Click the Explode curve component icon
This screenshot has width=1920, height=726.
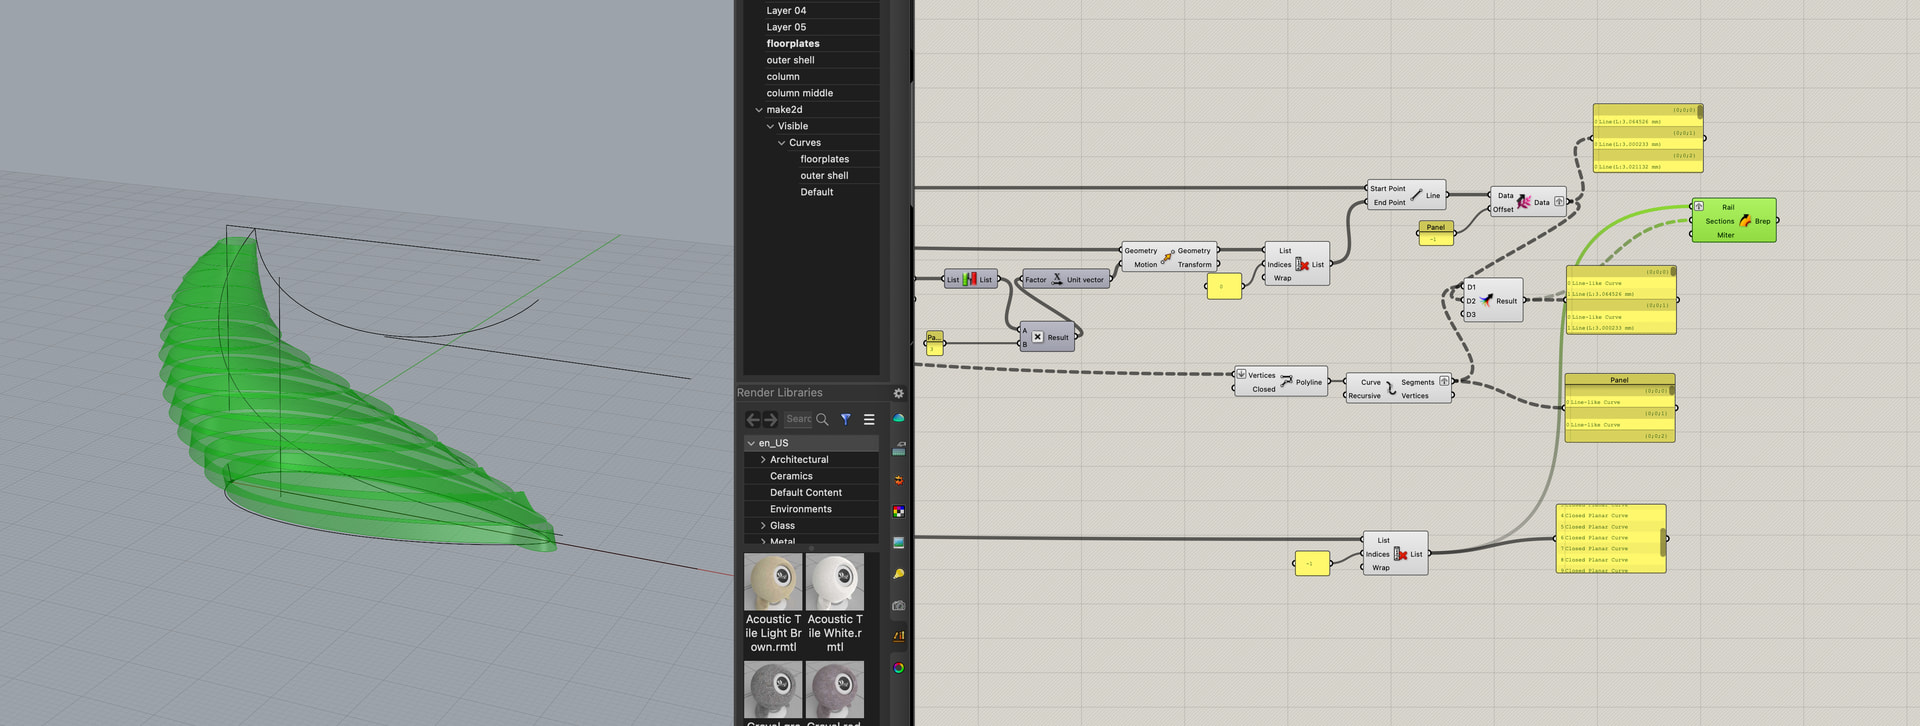click(1391, 388)
